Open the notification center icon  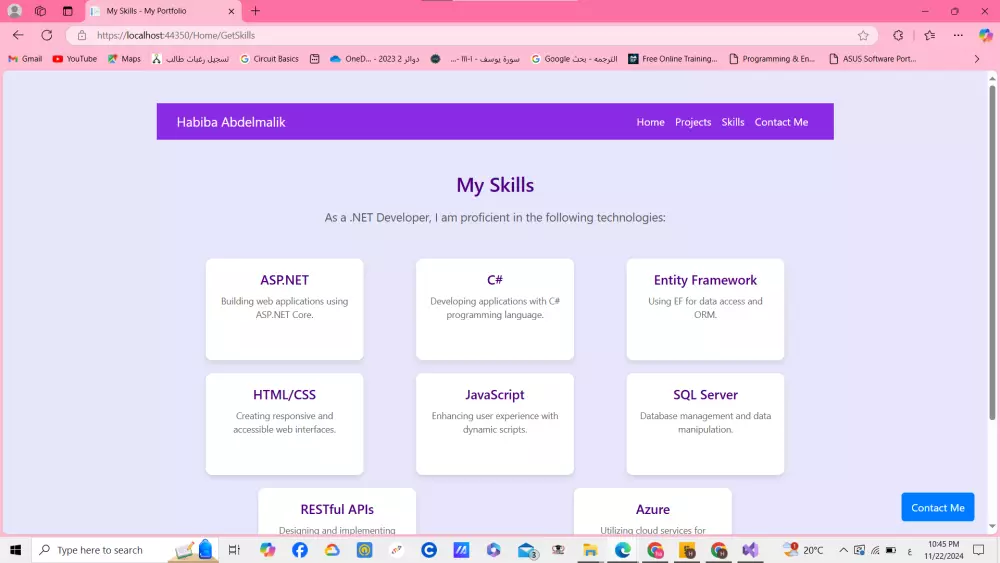[979, 550]
